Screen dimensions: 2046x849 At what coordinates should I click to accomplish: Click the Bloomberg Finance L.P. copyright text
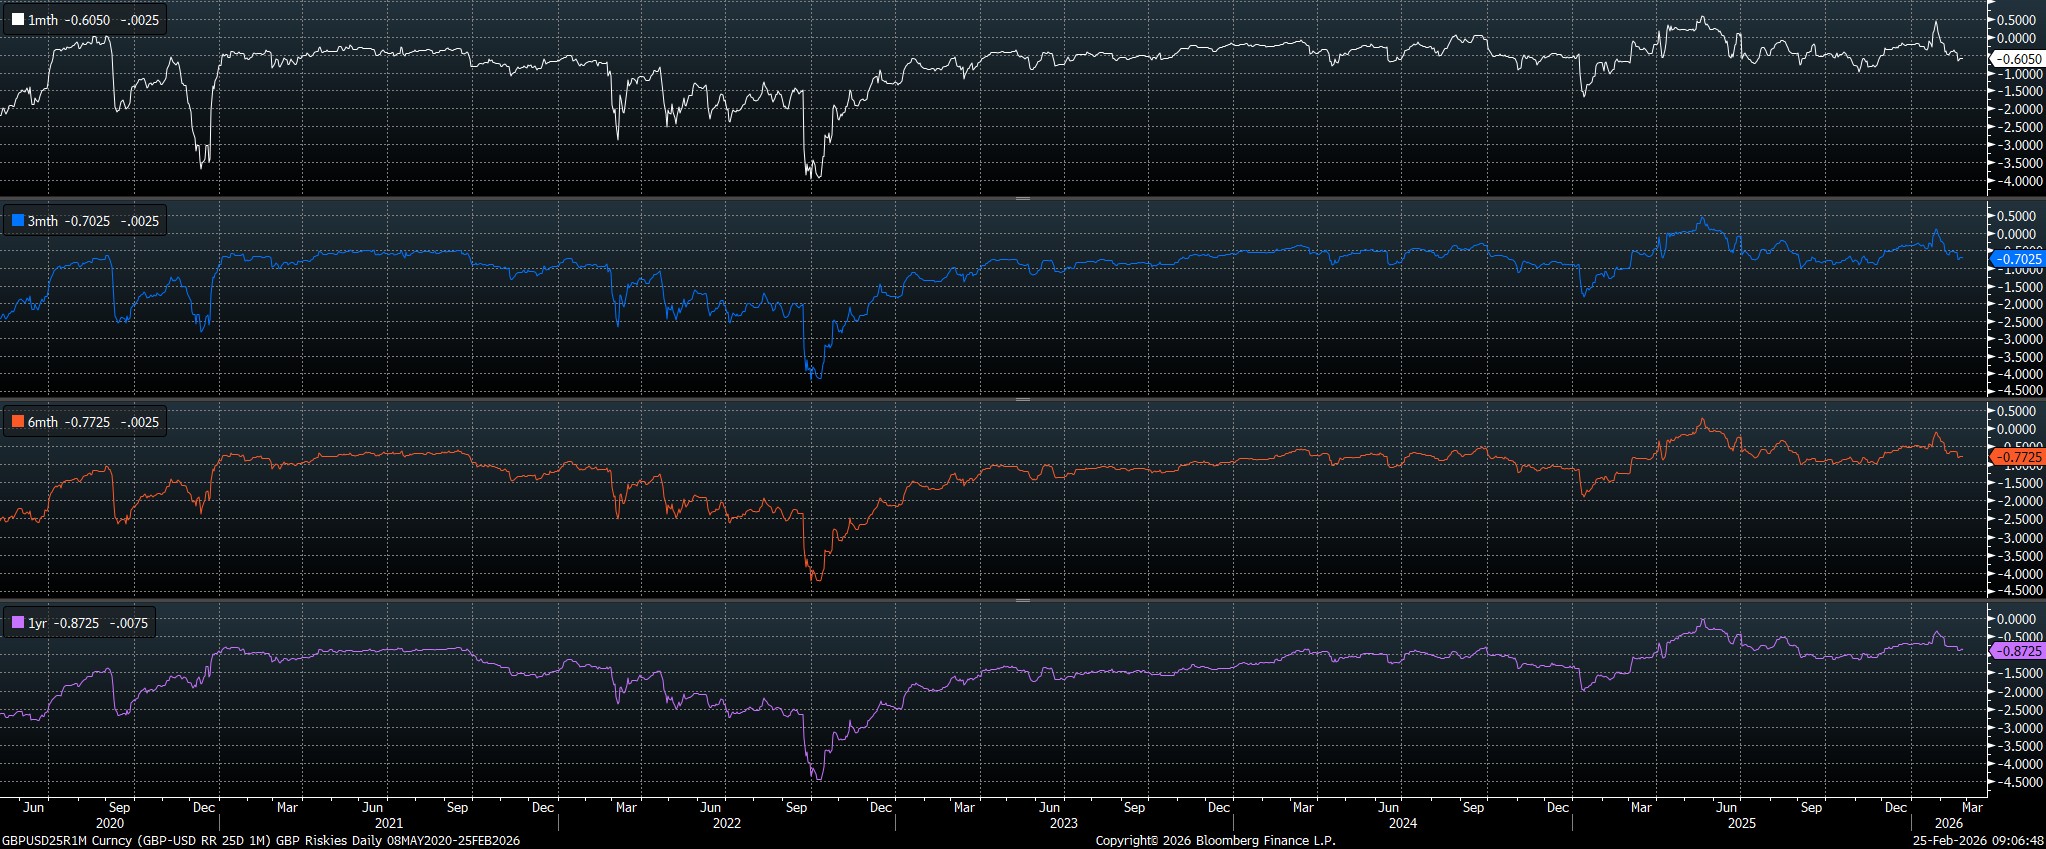pyautogui.click(x=1215, y=841)
